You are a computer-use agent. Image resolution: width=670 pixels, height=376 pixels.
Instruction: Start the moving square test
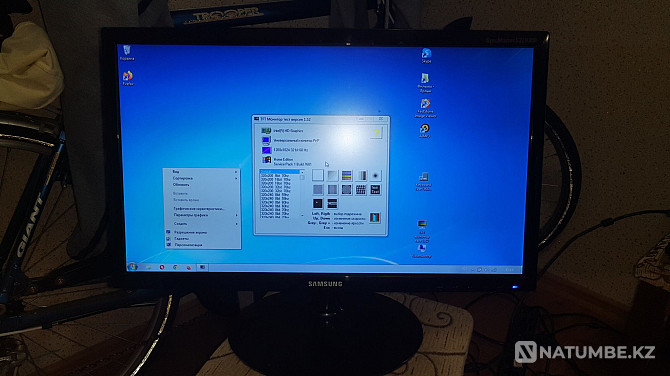pyautogui.click(x=317, y=203)
